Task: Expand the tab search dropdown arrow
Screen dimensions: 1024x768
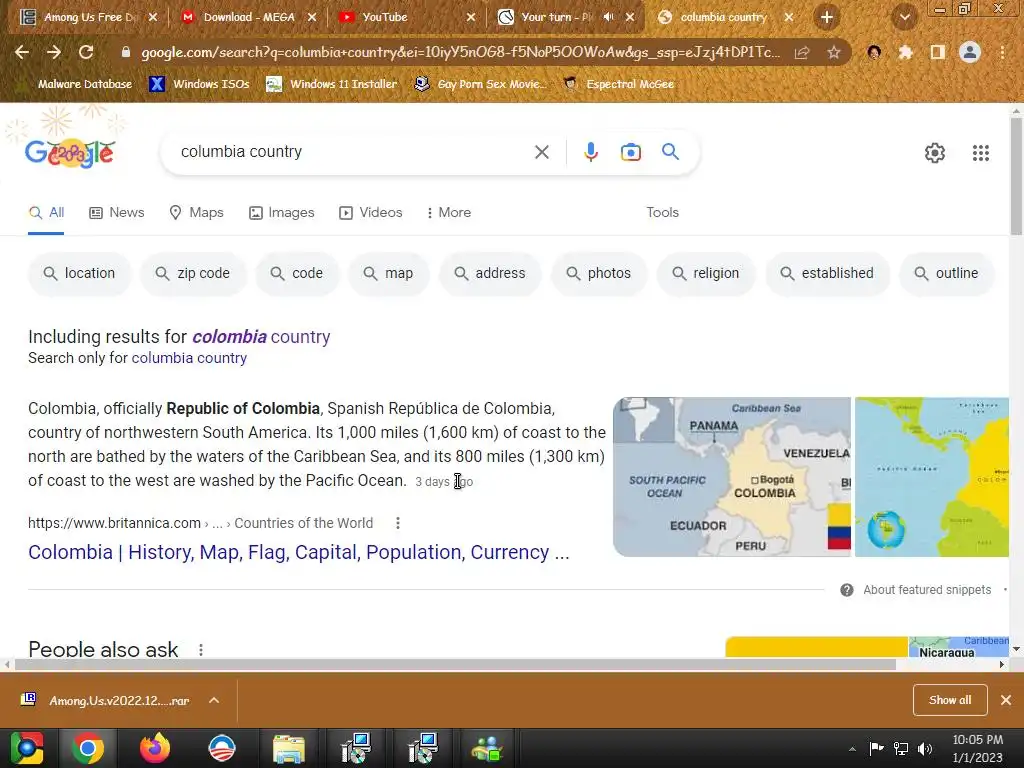Action: (904, 17)
